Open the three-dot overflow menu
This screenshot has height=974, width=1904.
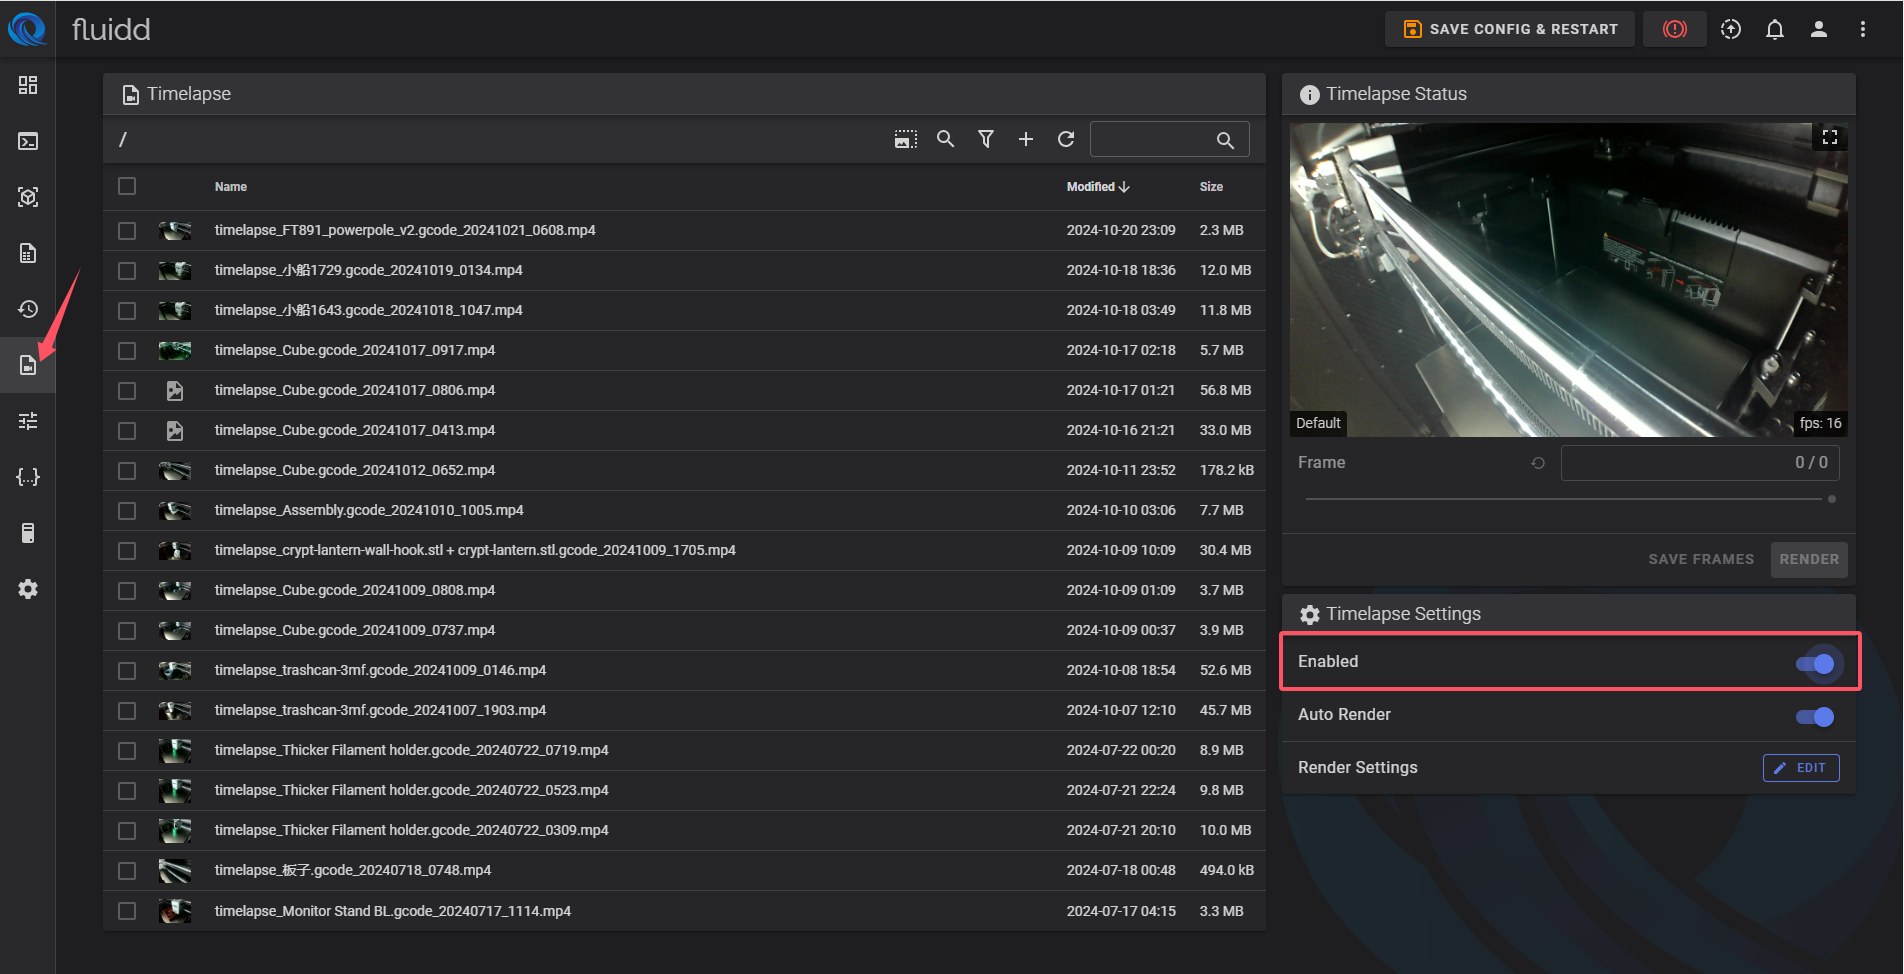tap(1862, 29)
